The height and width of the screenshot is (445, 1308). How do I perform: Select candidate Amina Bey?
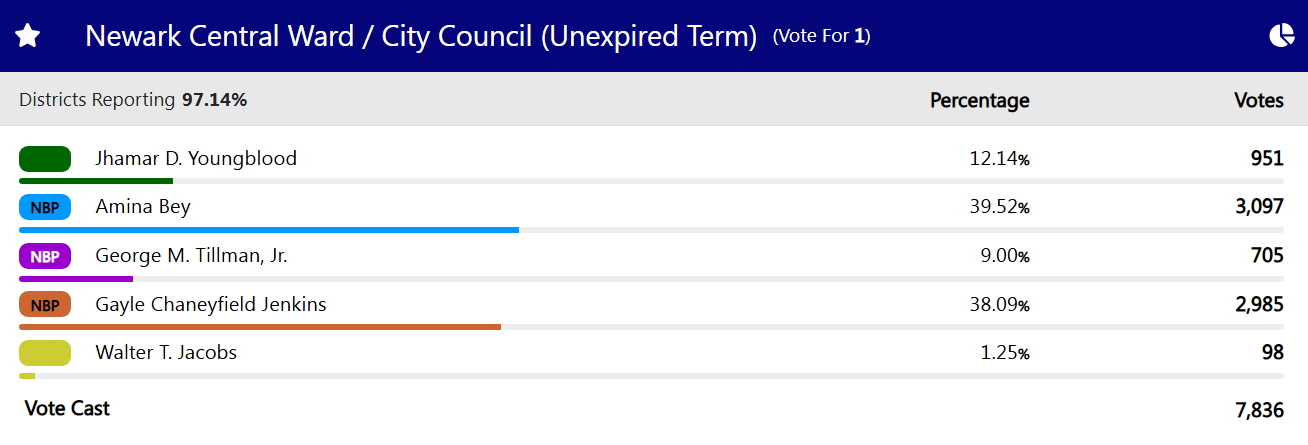click(x=143, y=208)
